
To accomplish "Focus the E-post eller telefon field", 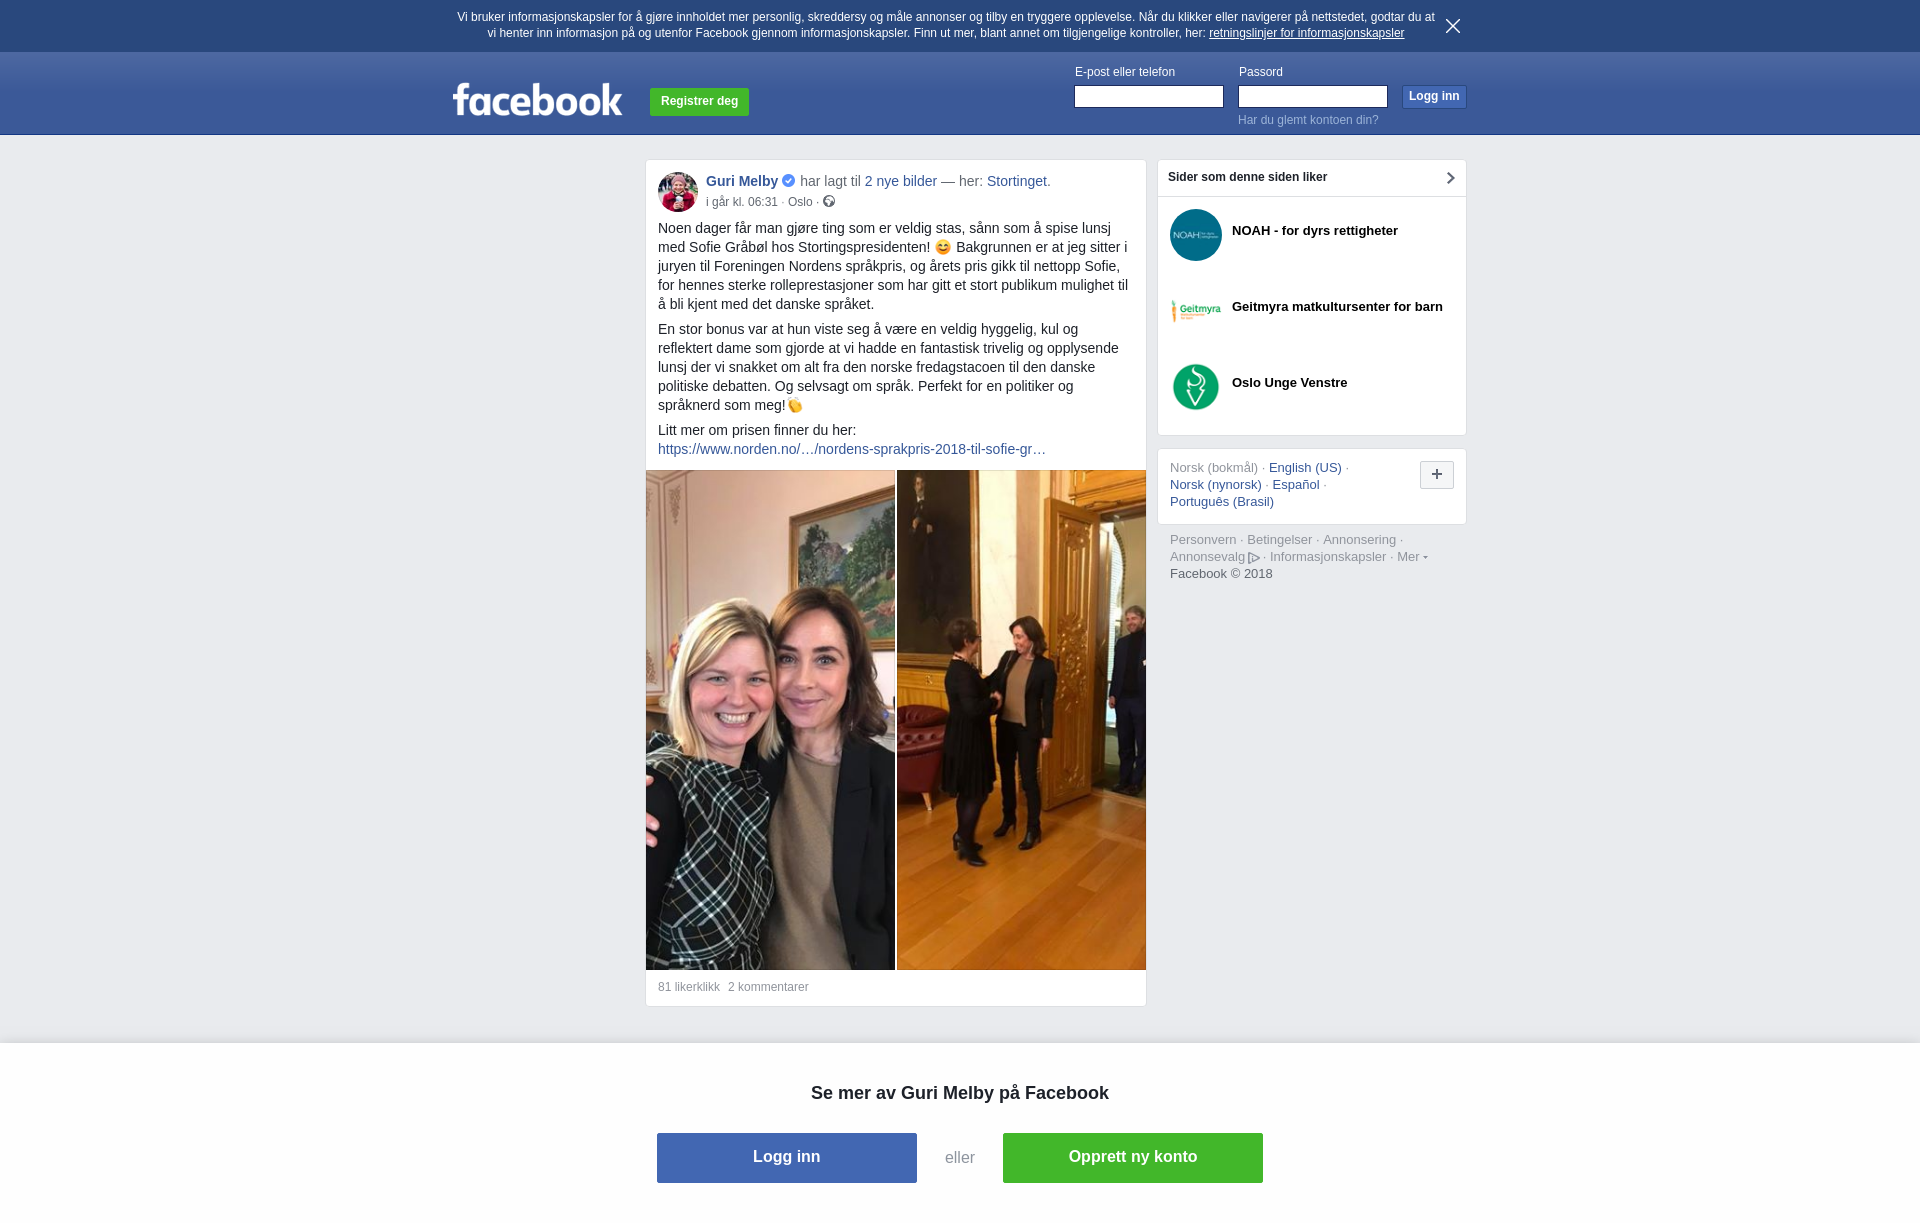I will [1149, 96].
